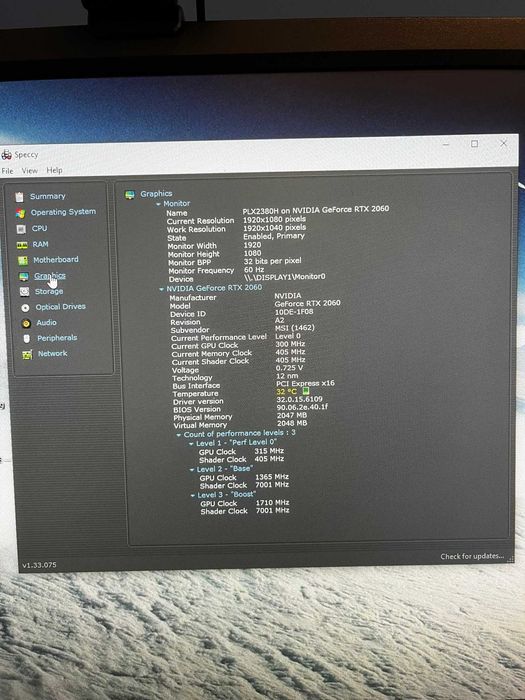
Task: Click the RAM module icon in sidebar
Action: [22, 245]
